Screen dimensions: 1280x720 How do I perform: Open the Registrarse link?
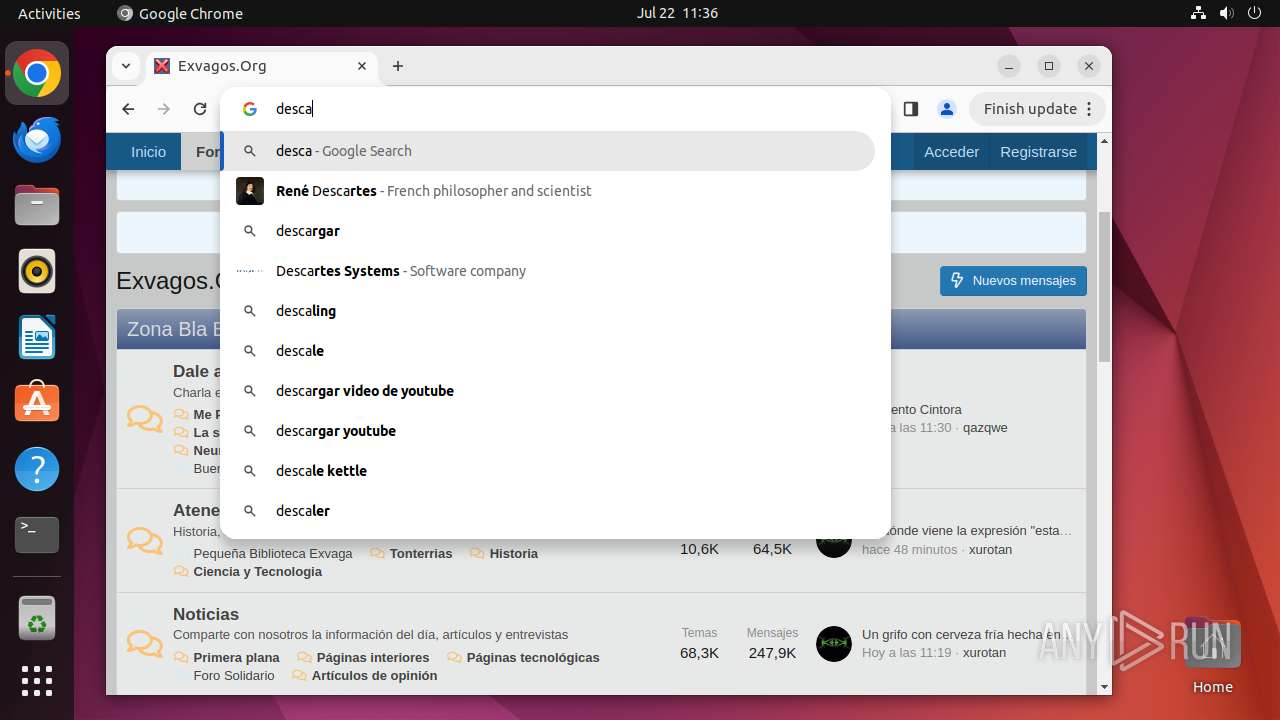1038,152
